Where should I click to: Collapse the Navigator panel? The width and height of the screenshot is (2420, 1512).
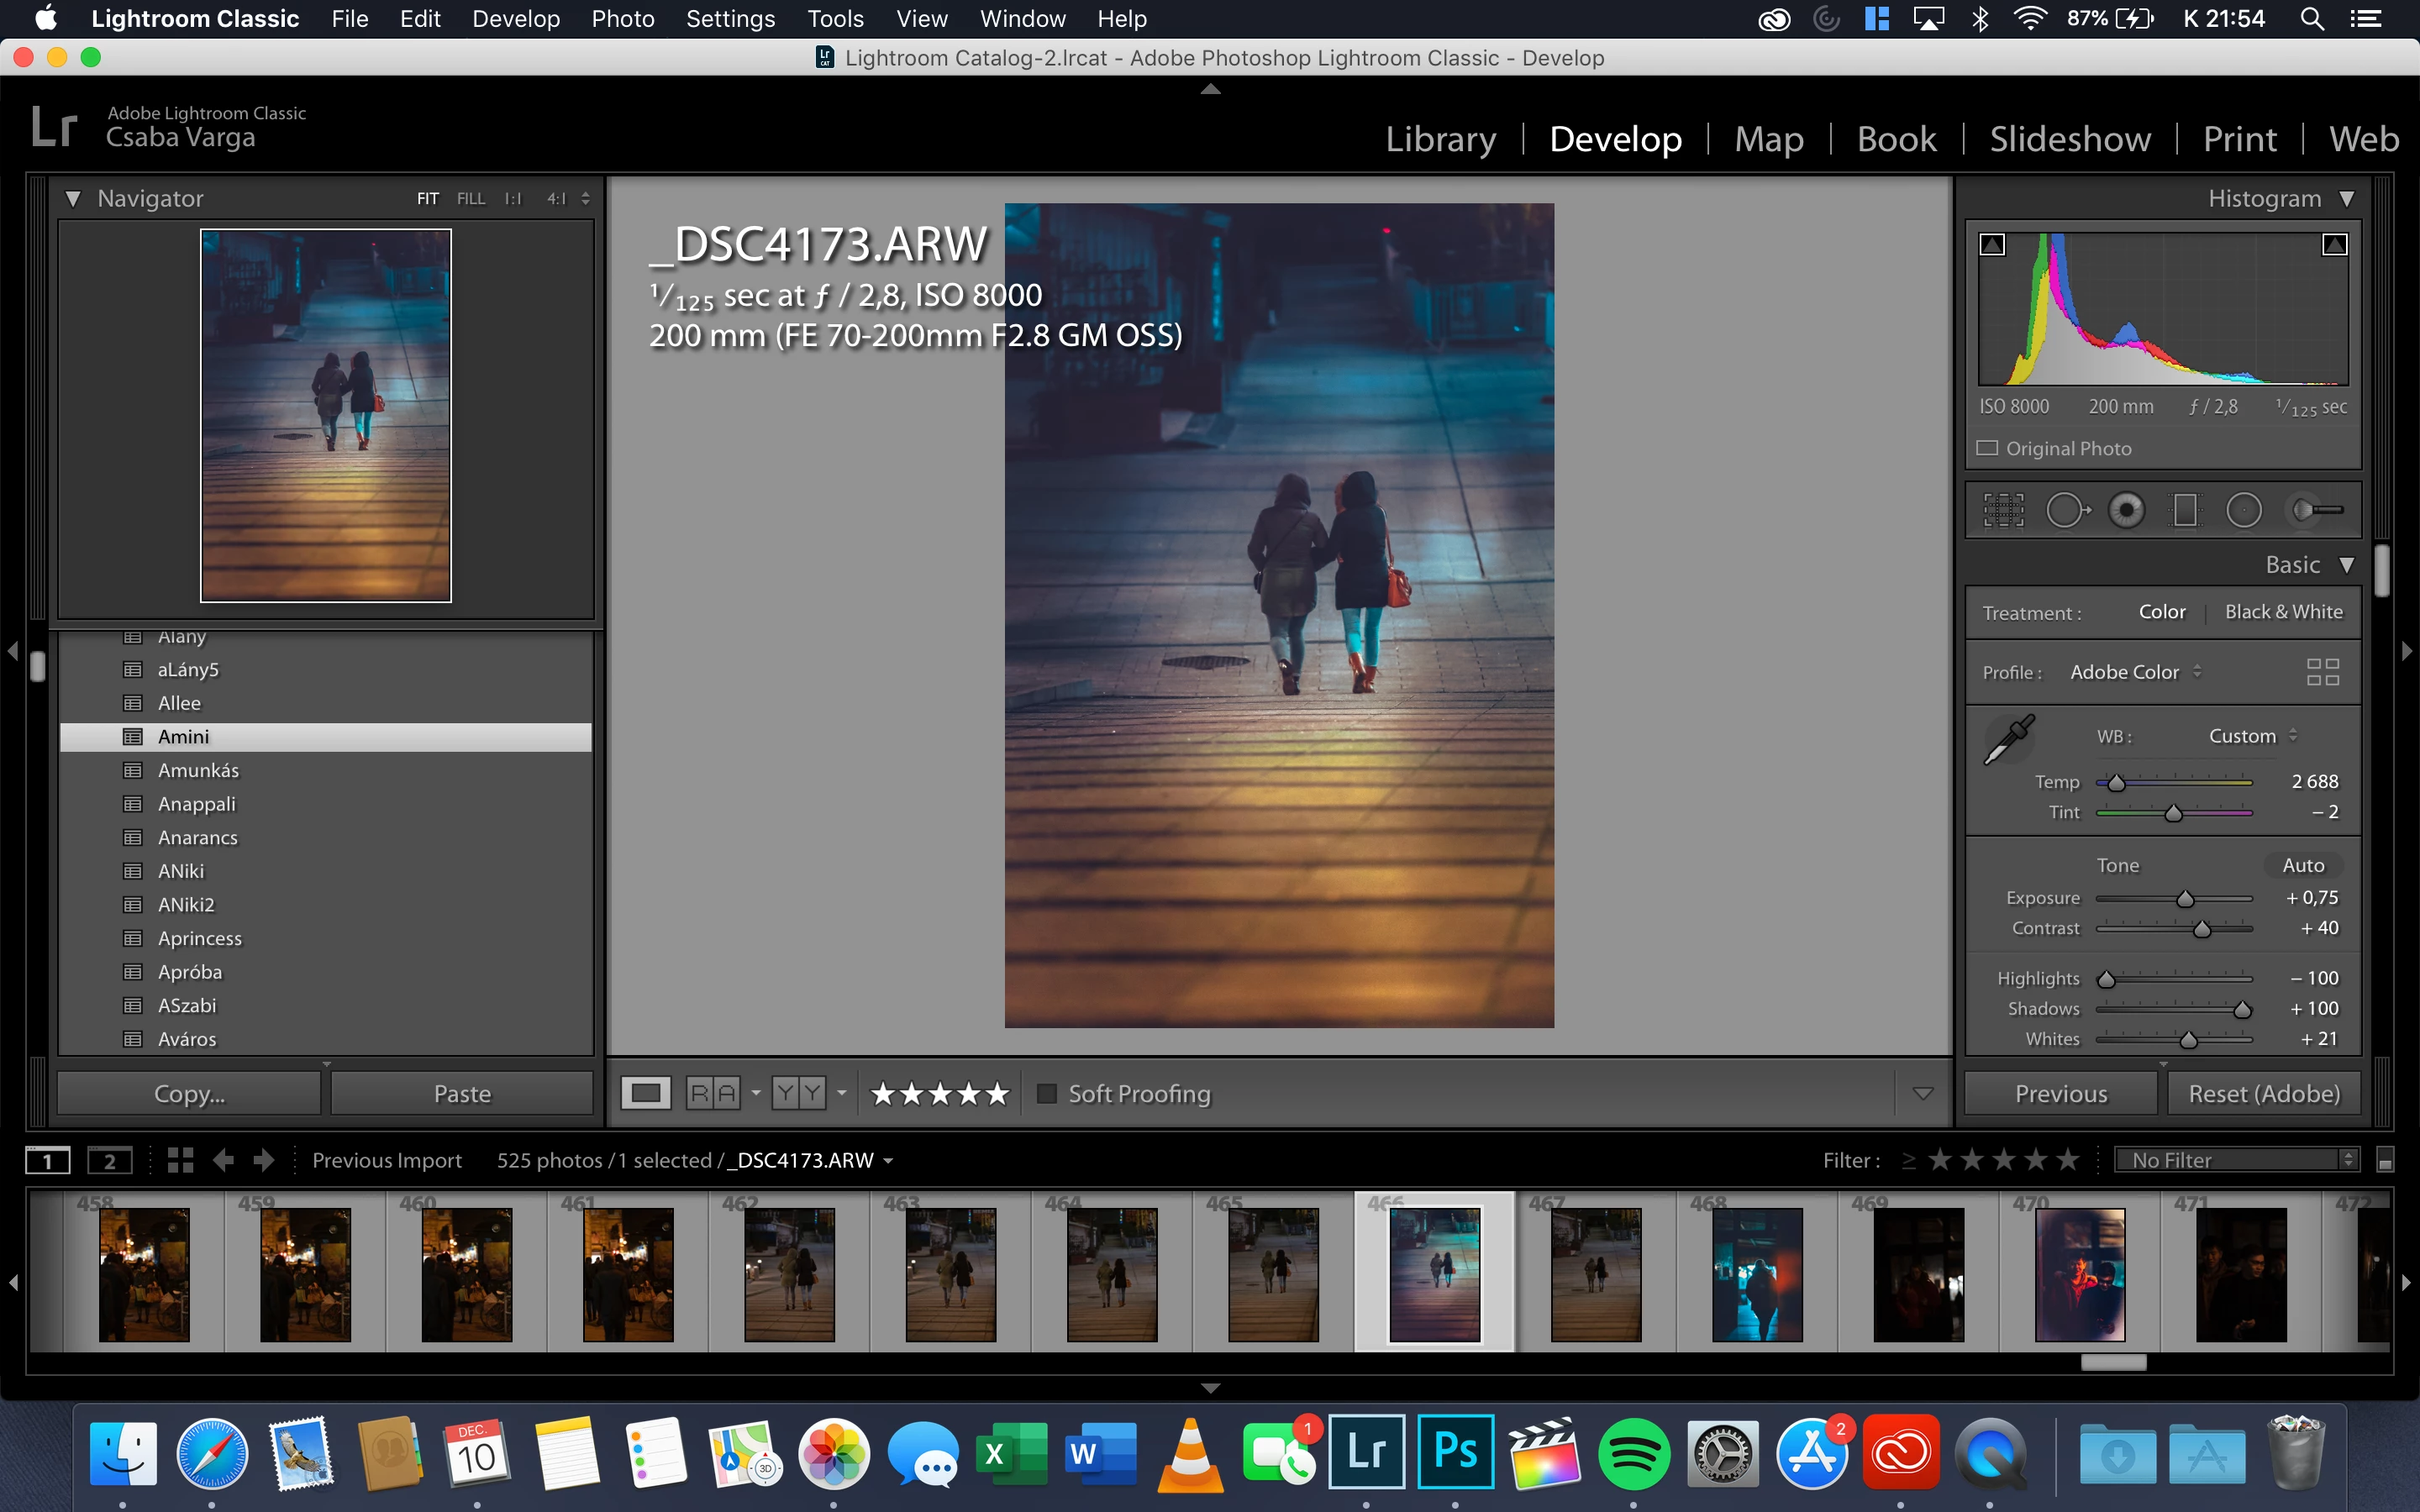(x=73, y=198)
